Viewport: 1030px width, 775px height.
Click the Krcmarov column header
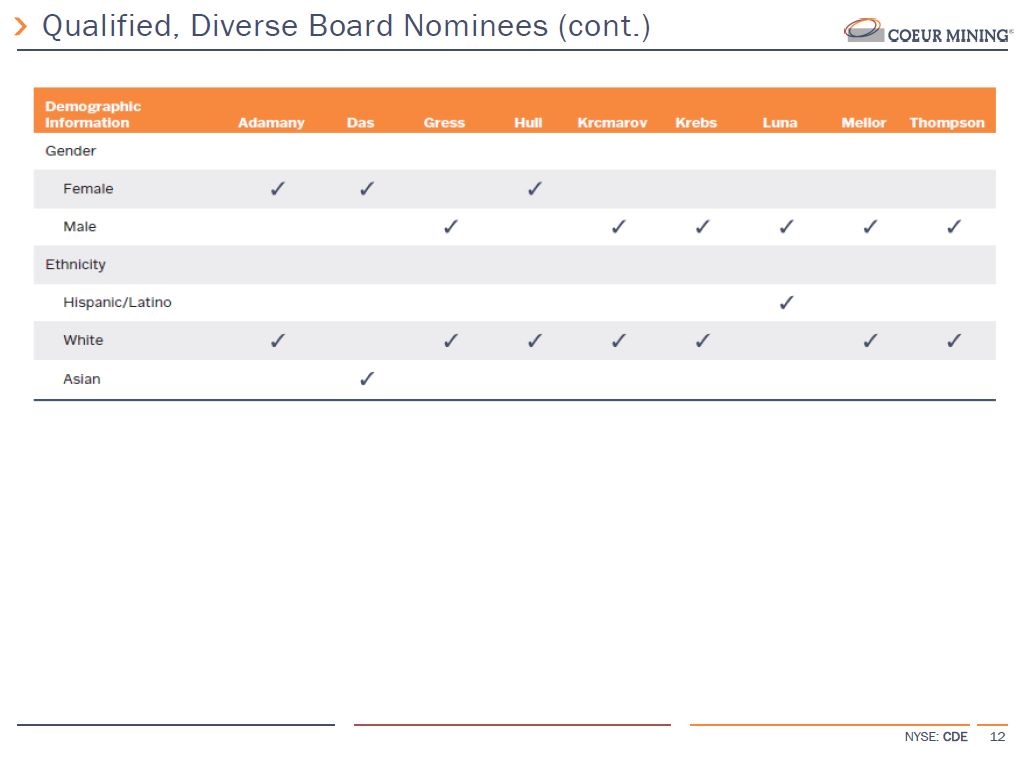tap(612, 123)
